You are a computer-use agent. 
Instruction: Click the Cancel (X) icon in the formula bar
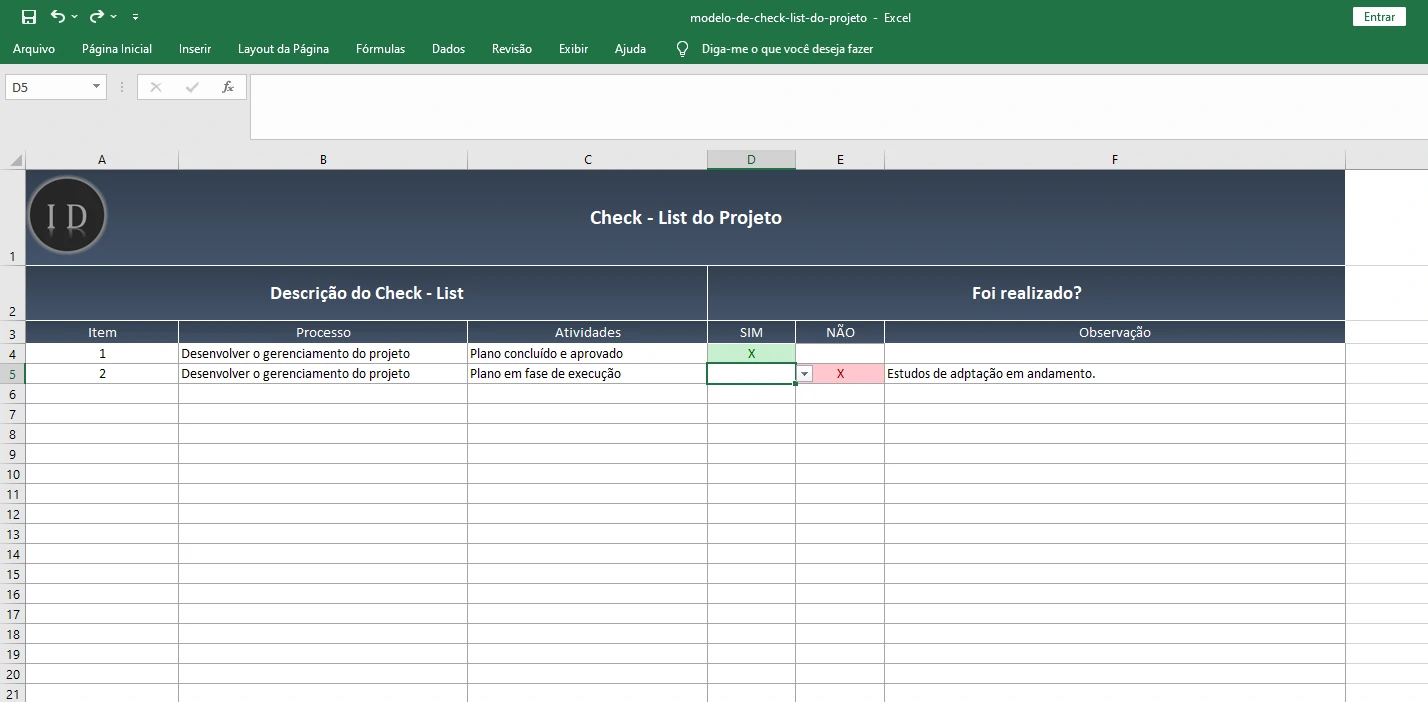coord(155,87)
